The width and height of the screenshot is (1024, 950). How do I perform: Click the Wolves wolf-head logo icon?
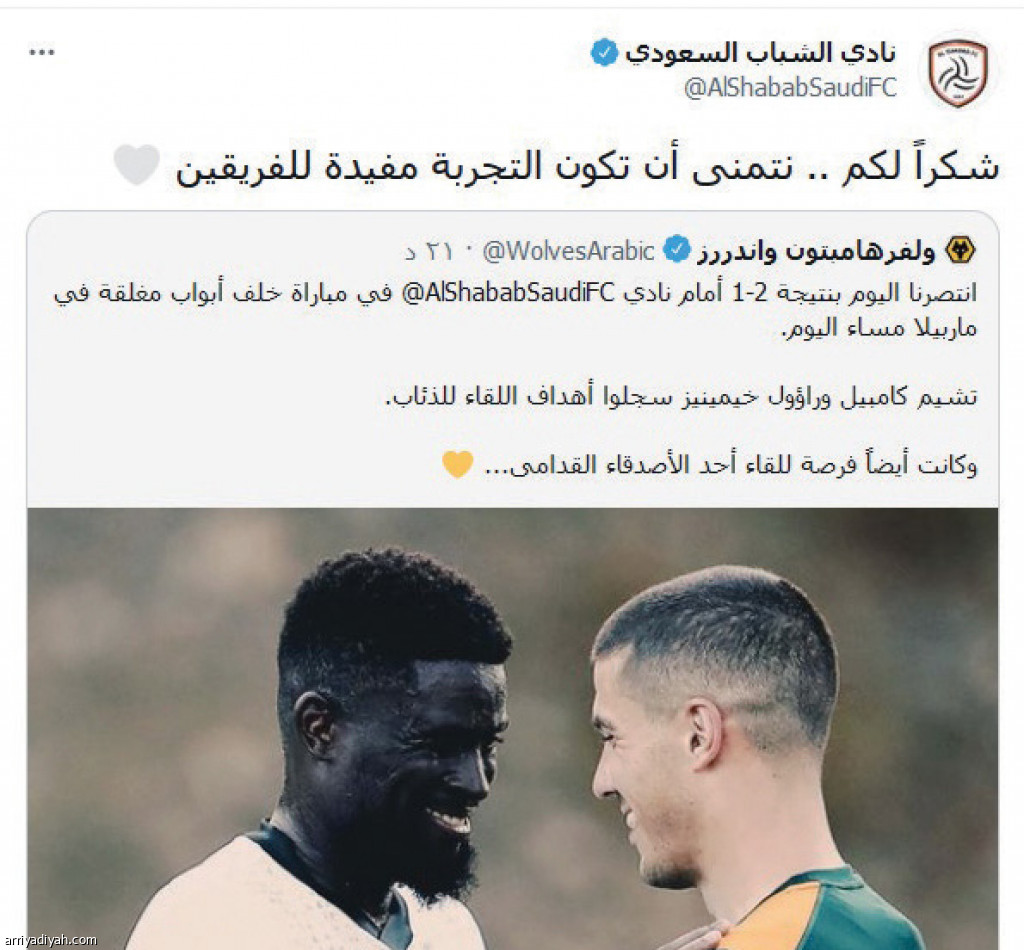pyautogui.click(x=960, y=250)
